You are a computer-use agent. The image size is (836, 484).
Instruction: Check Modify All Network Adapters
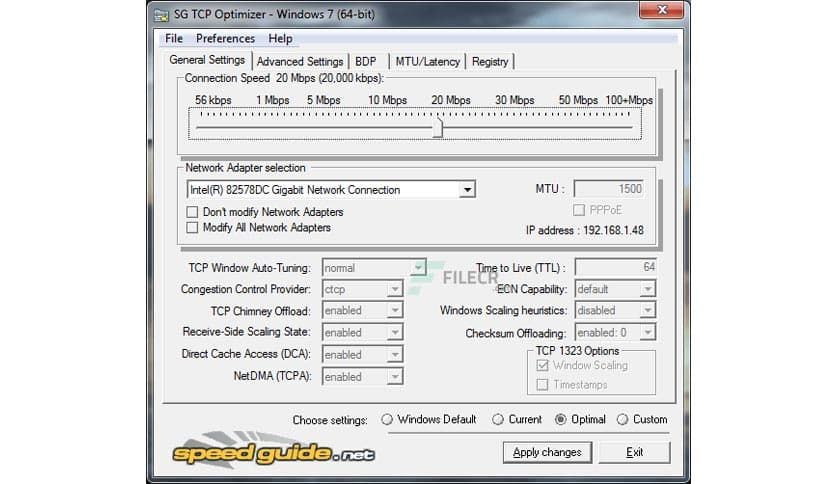point(192,228)
